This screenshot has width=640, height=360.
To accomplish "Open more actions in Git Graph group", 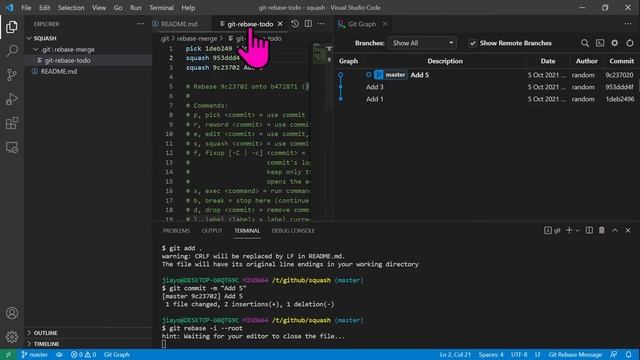I will [x=628, y=24].
